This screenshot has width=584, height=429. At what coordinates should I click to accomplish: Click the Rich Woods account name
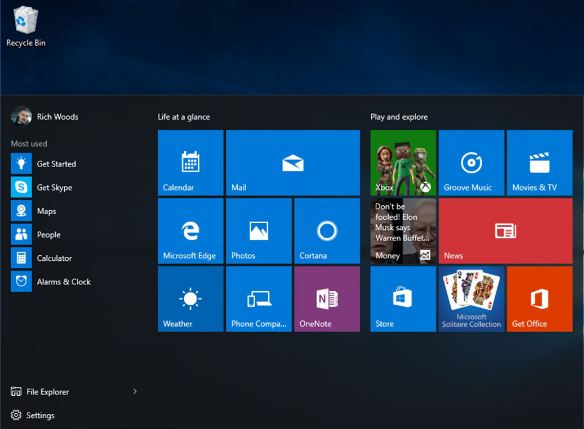(x=58, y=117)
